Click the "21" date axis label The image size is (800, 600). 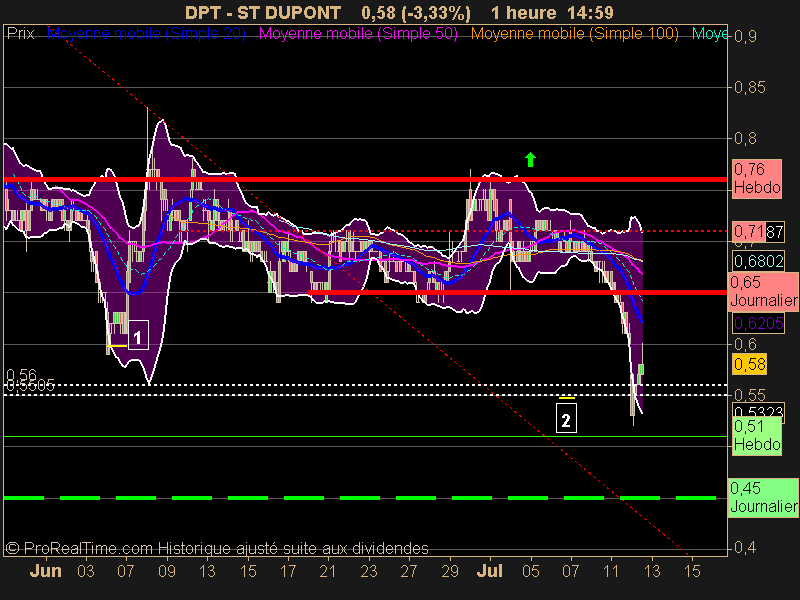tap(328, 571)
